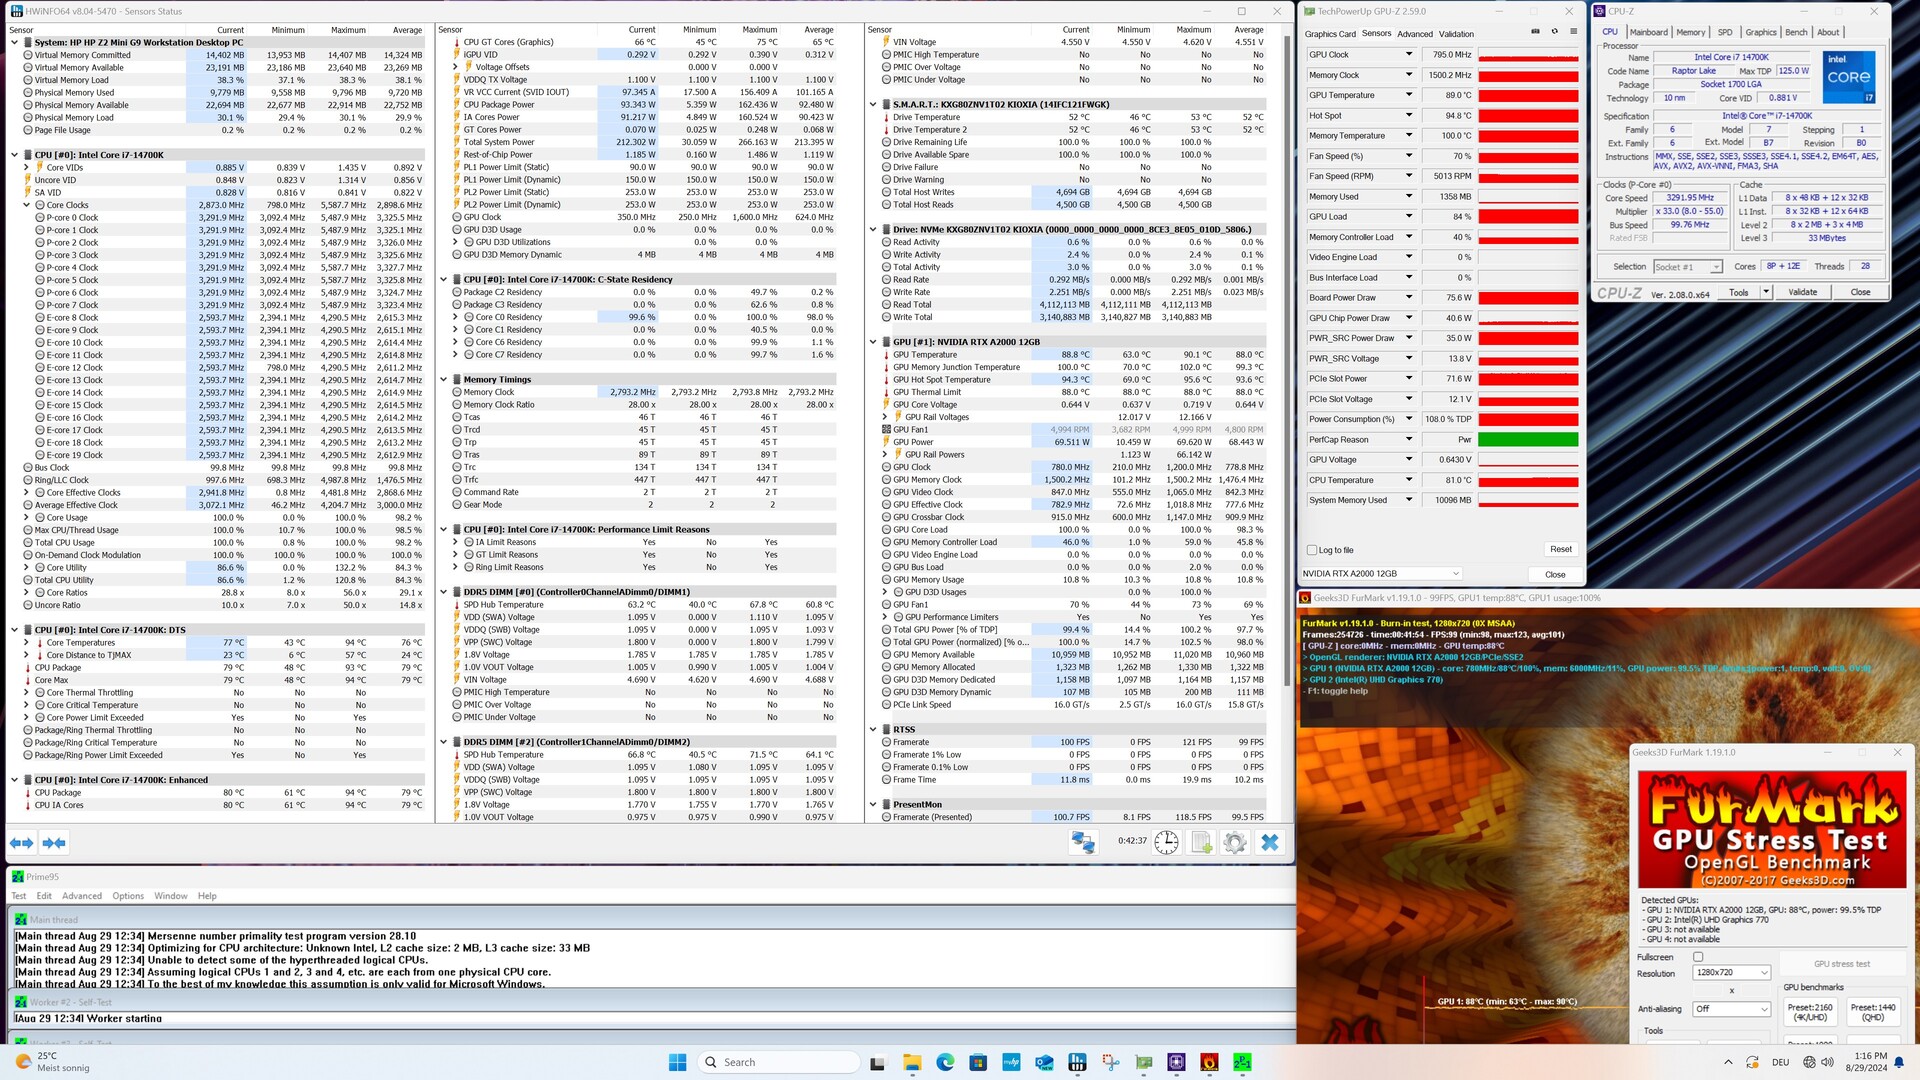Click the expand columns arrows icon in HWiNFO
The height and width of the screenshot is (1080, 1920).
click(x=22, y=843)
